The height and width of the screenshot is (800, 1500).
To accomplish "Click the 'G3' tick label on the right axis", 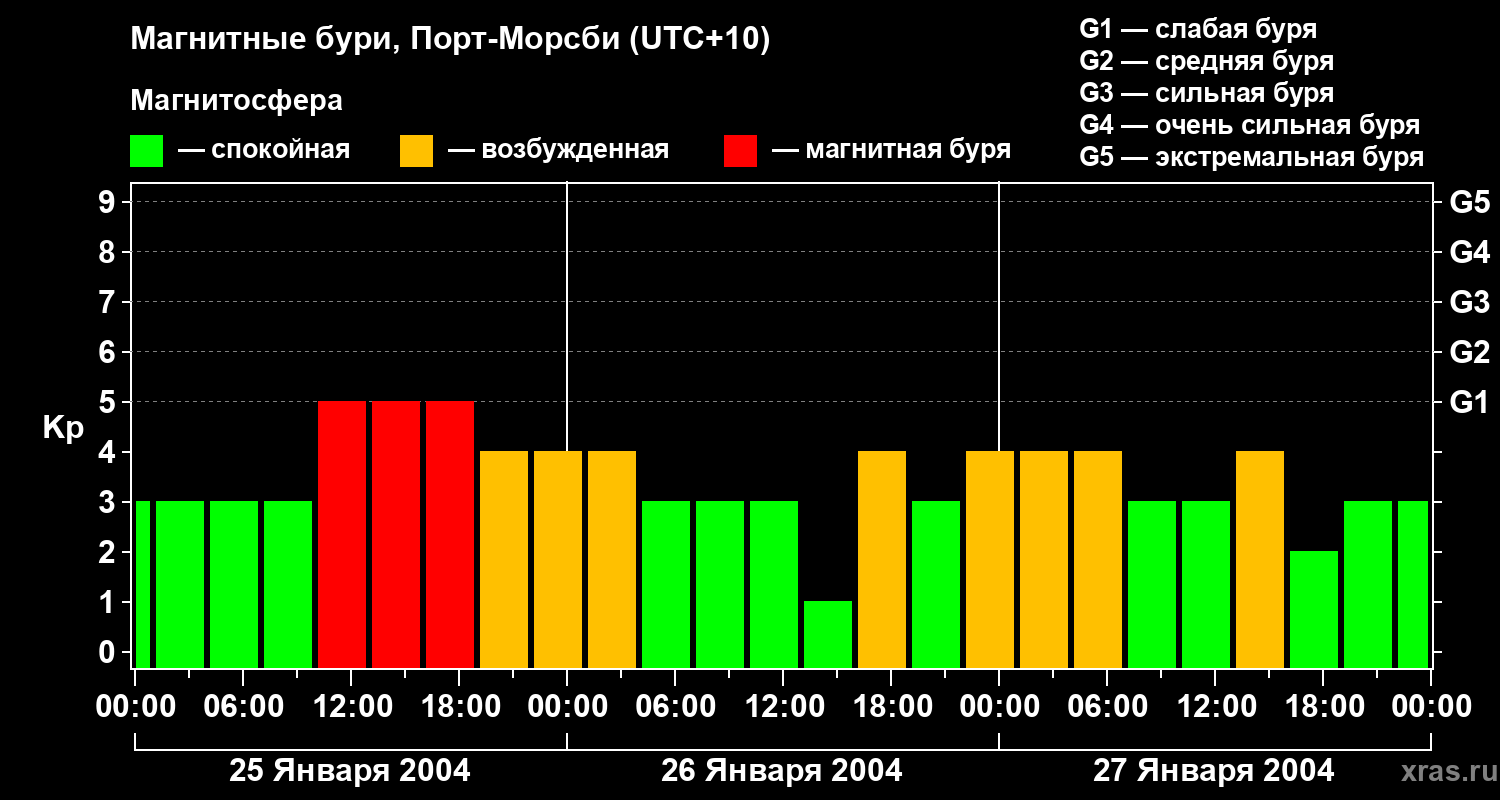I will point(1469,302).
